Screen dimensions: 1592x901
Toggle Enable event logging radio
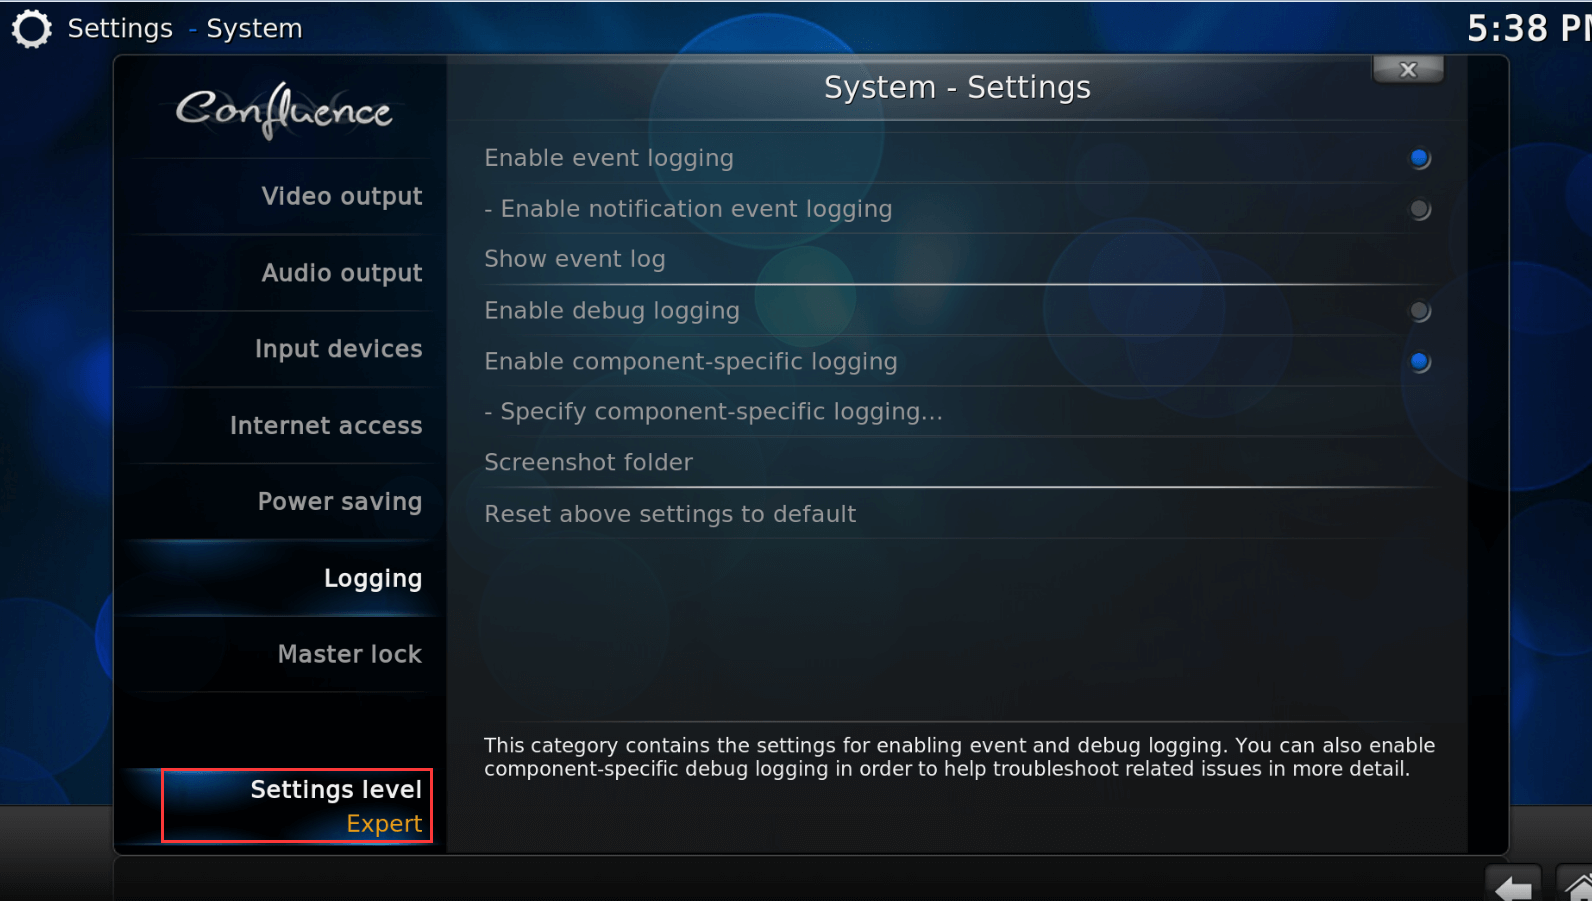[1419, 158]
